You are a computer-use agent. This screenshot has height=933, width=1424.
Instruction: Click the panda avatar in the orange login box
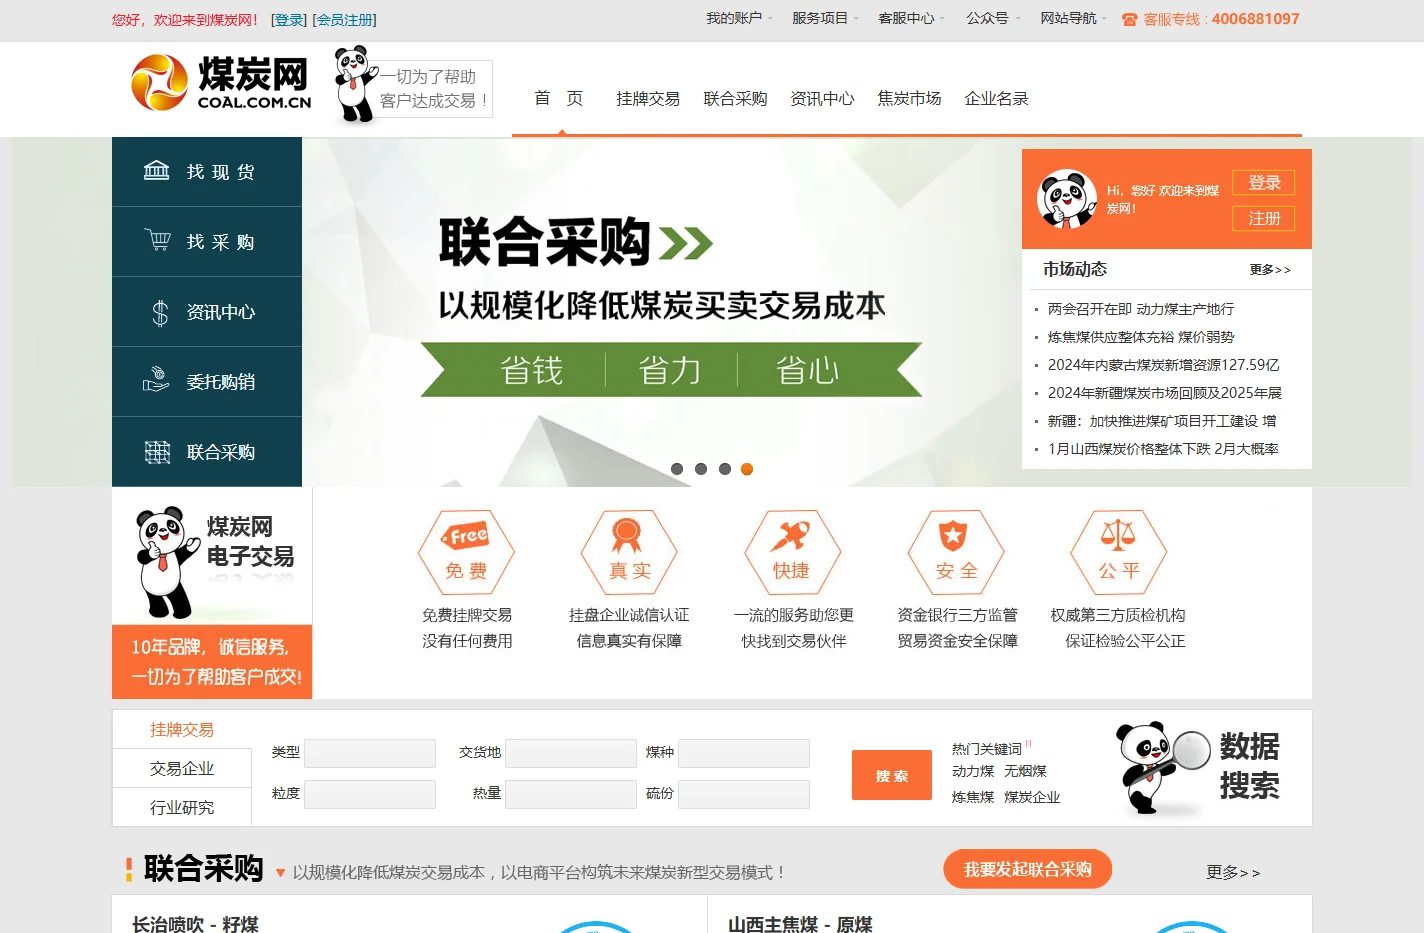[x=1066, y=199]
